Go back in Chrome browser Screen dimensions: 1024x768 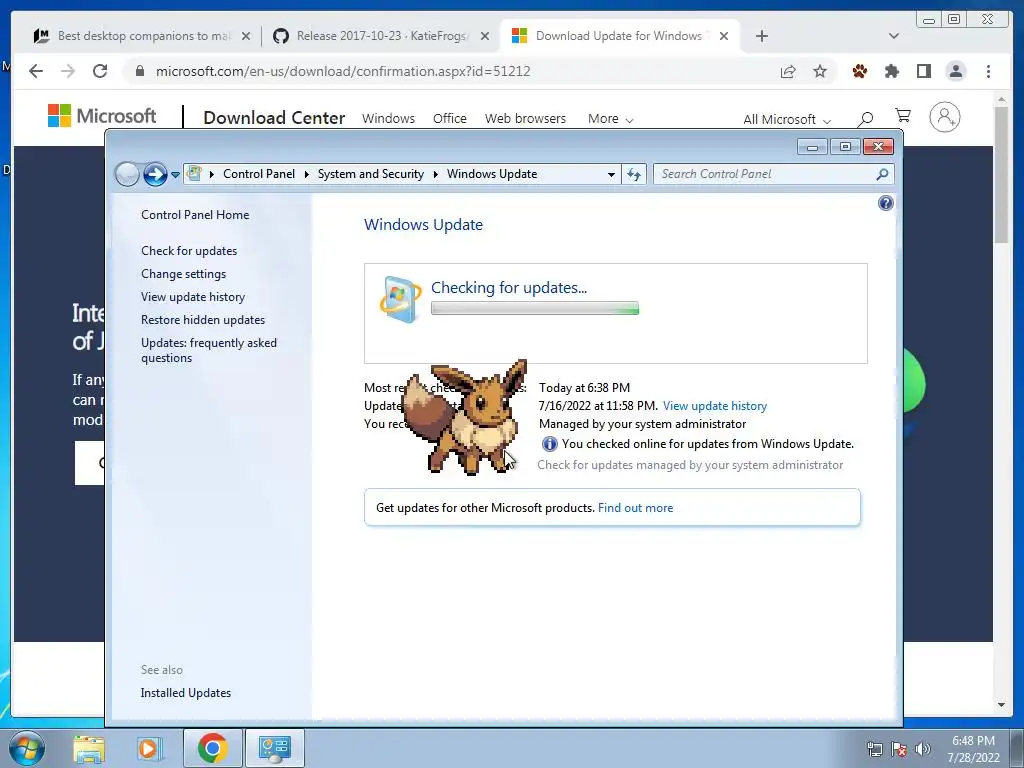pos(36,71)
